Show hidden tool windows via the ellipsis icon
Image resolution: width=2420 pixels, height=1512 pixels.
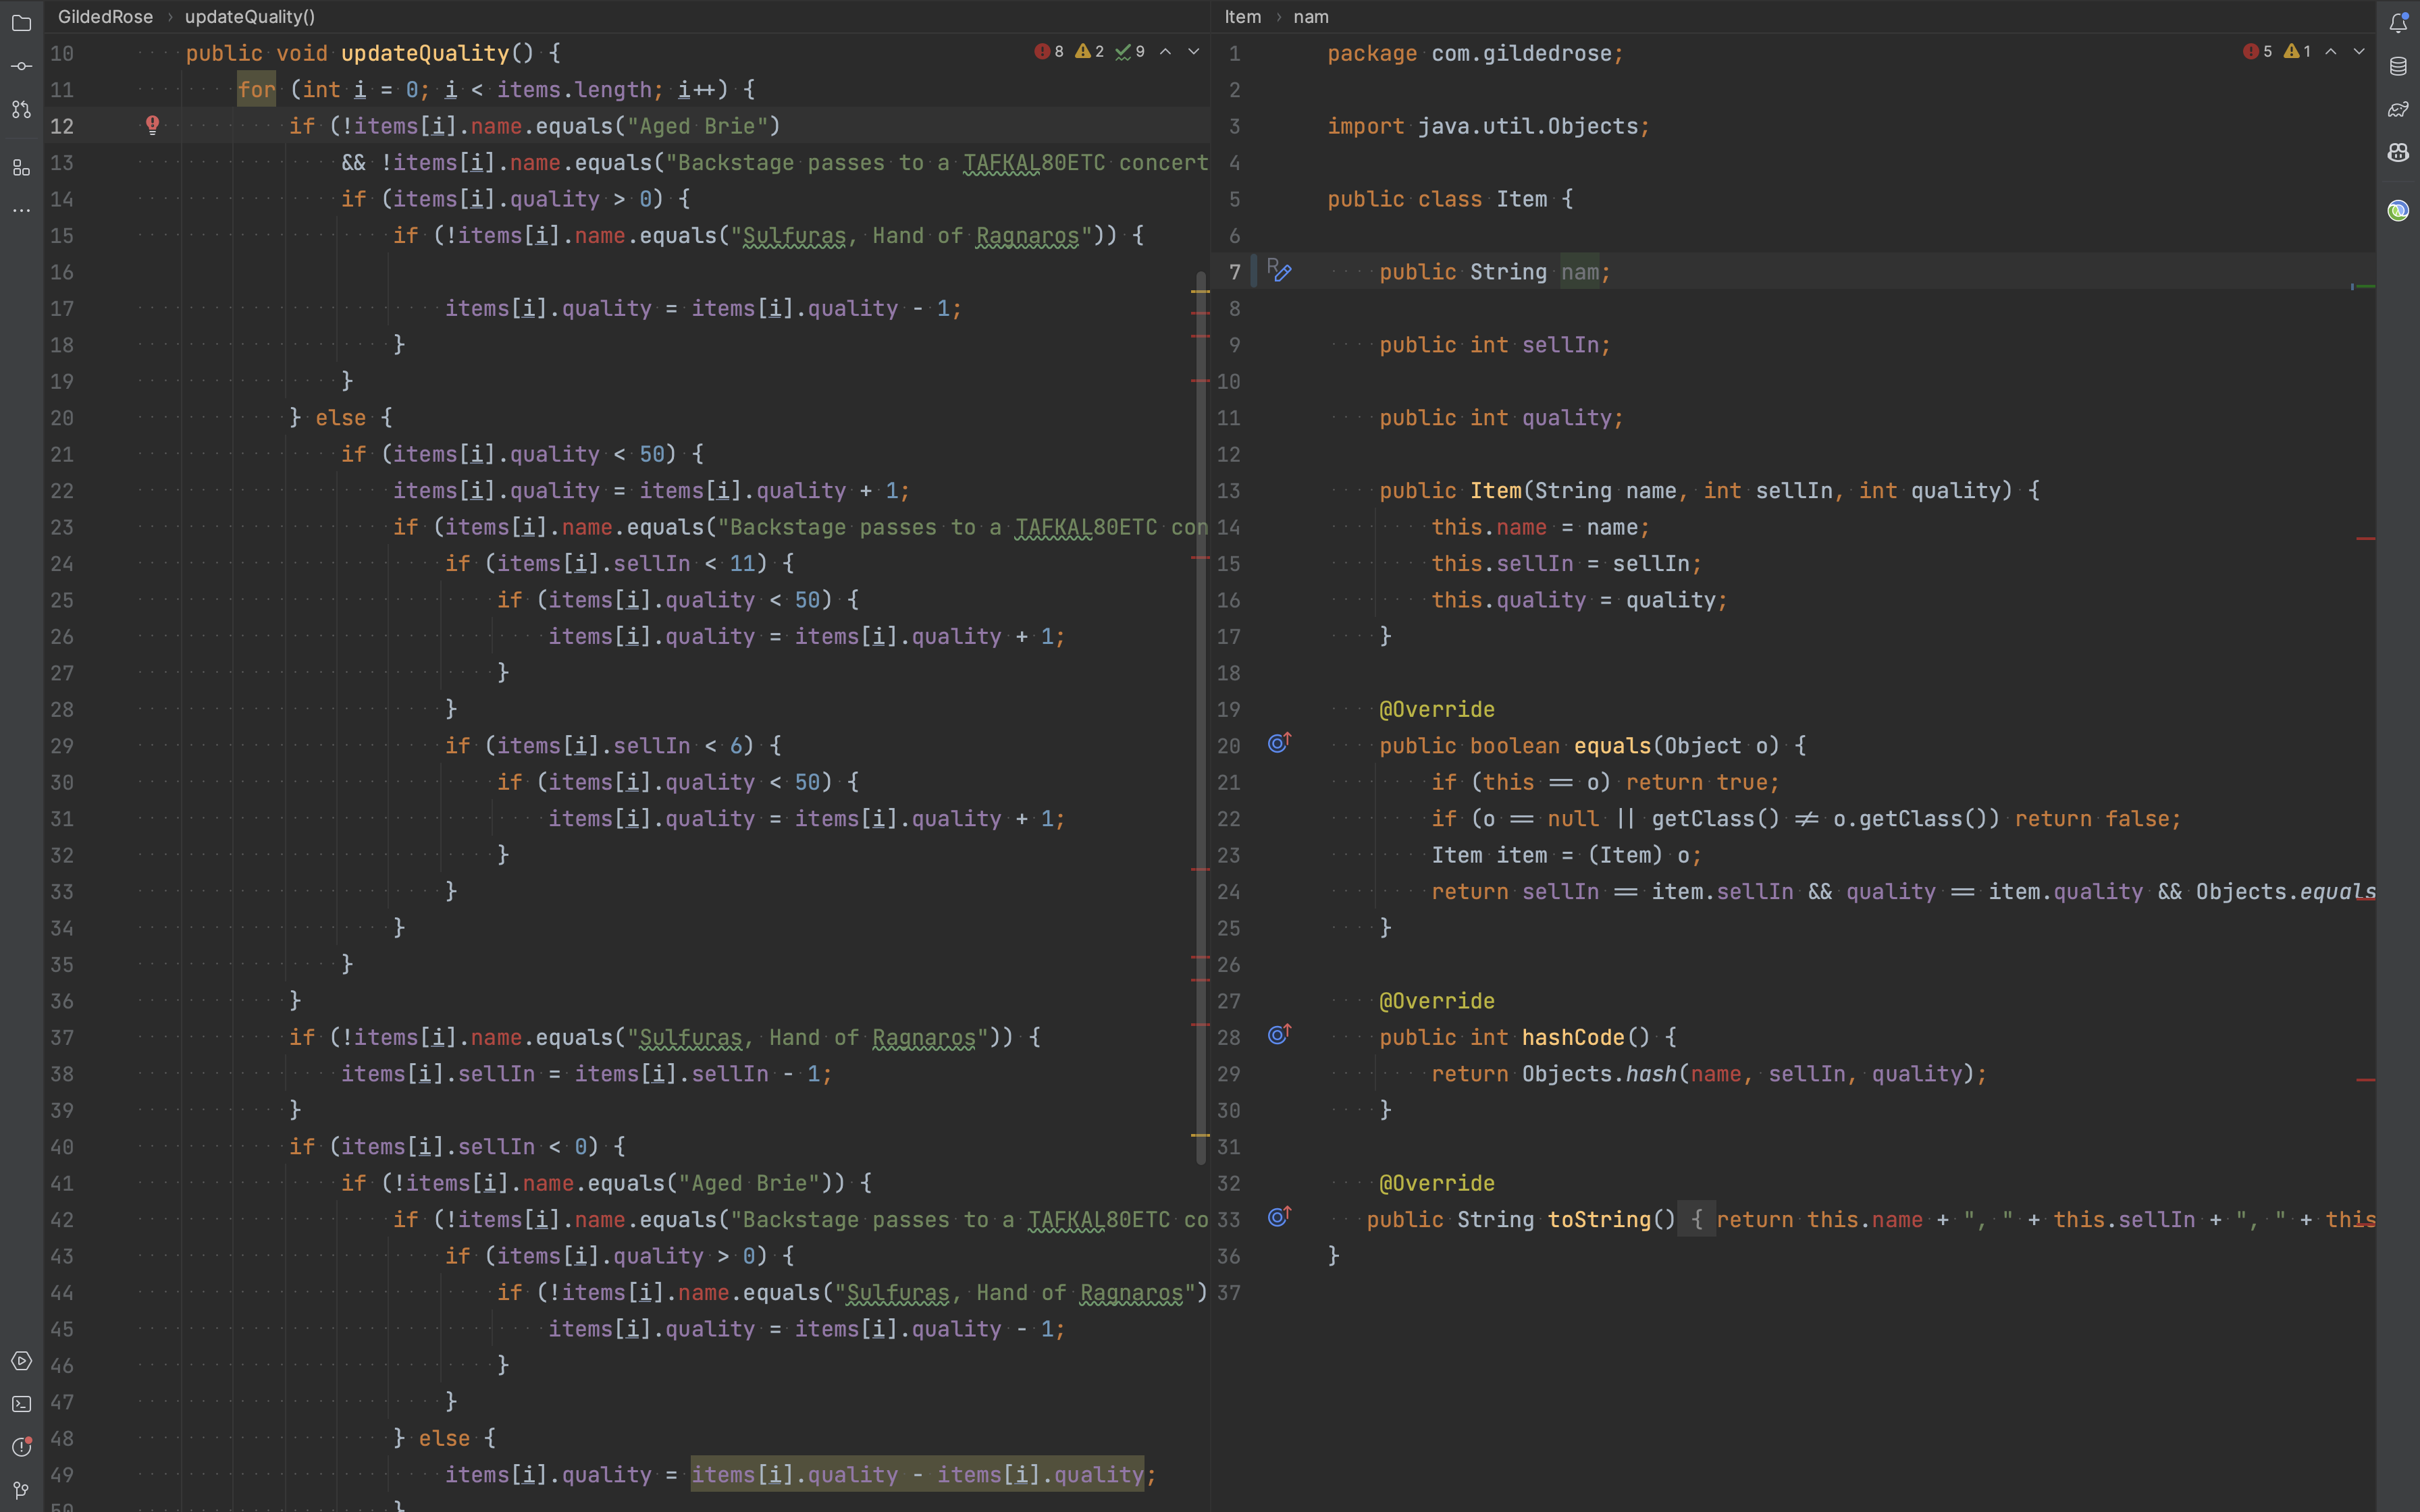[x=22, y=210]
